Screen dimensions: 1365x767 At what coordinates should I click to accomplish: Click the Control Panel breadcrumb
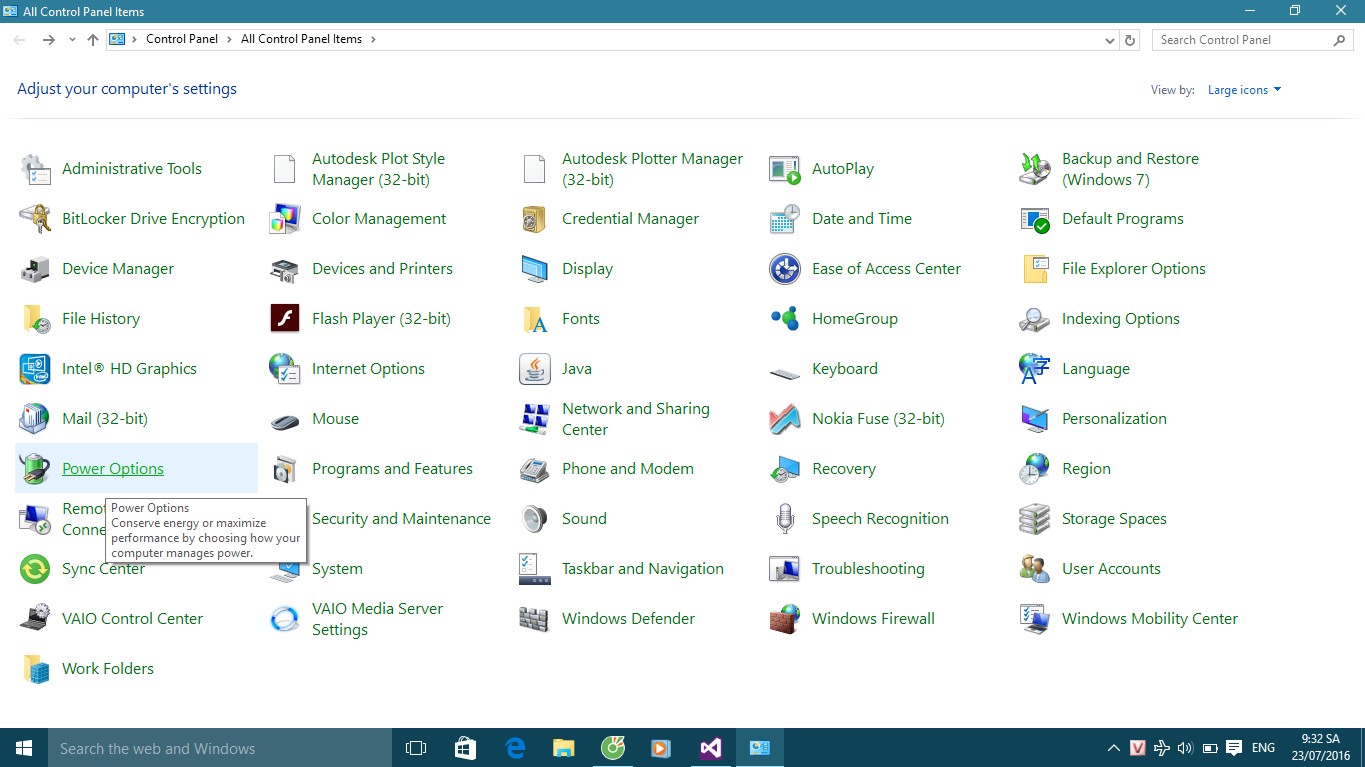182,39
